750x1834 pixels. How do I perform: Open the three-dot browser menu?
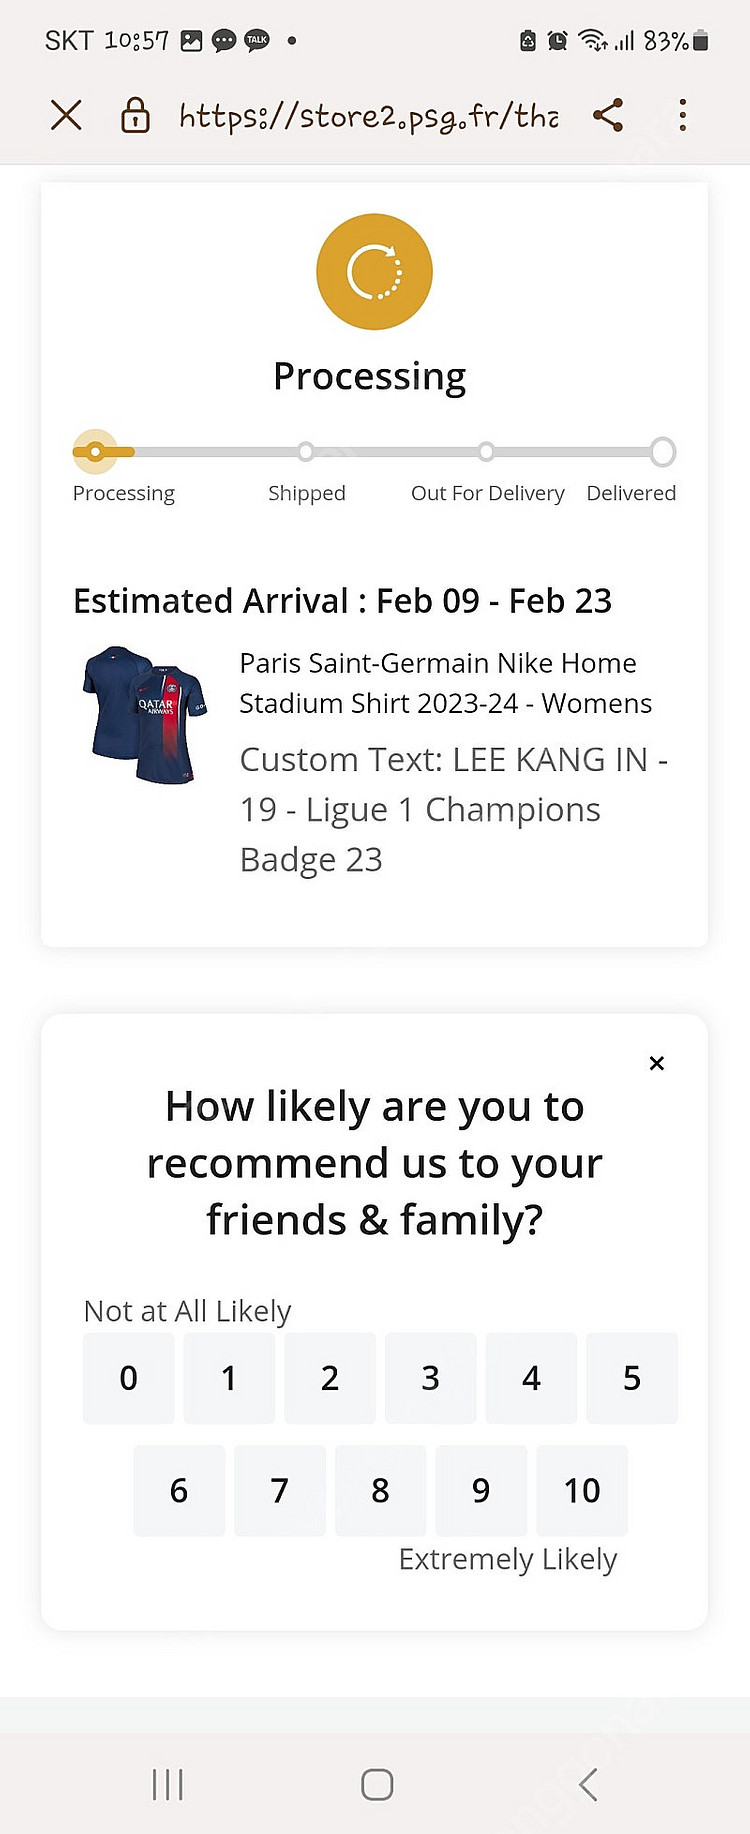tap(683, 116)
